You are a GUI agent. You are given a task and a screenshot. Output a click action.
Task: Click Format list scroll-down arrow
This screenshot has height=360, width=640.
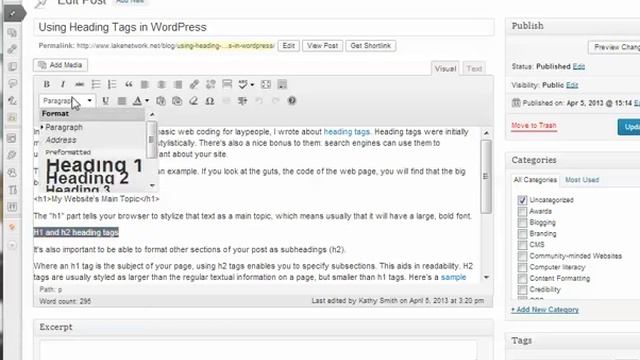click(152, 186)
